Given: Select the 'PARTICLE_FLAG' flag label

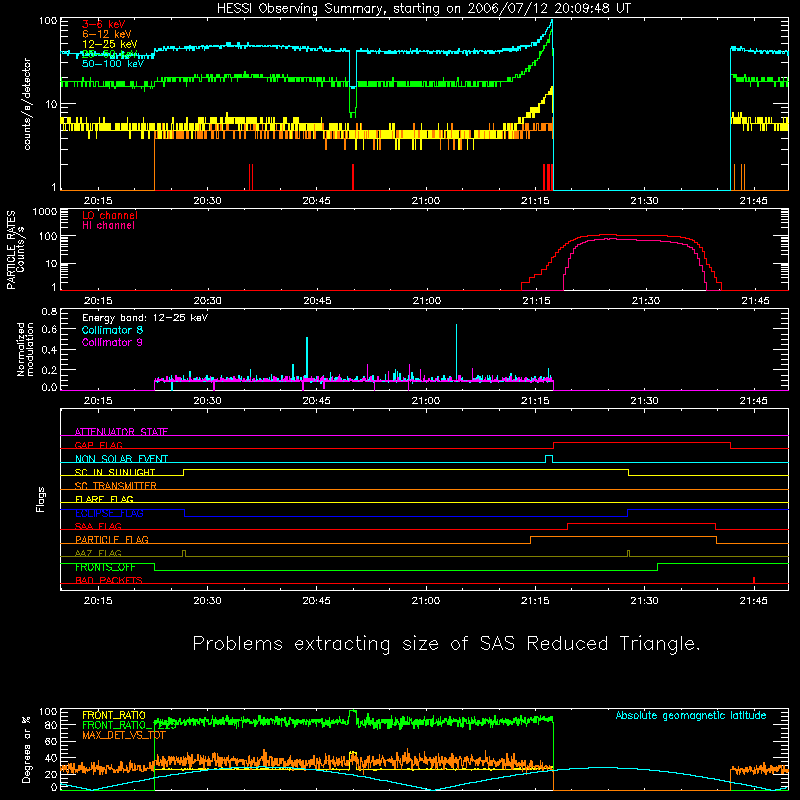Looking at the screenshot, I should [112, 540].
